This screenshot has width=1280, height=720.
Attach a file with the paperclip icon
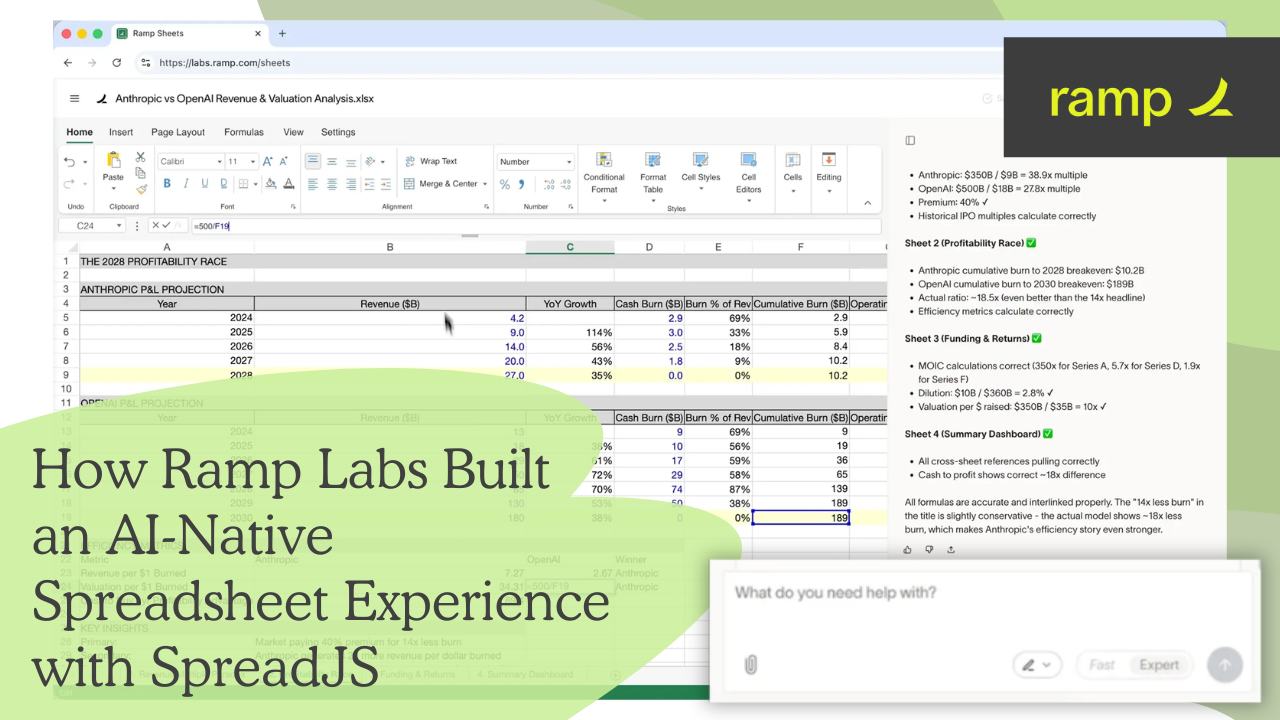(751, 665)
